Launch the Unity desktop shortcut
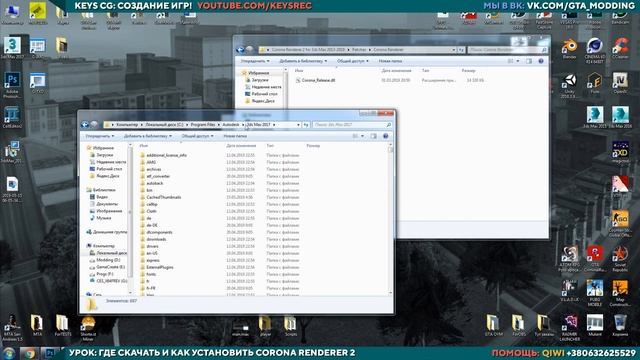 coord(569,85)
